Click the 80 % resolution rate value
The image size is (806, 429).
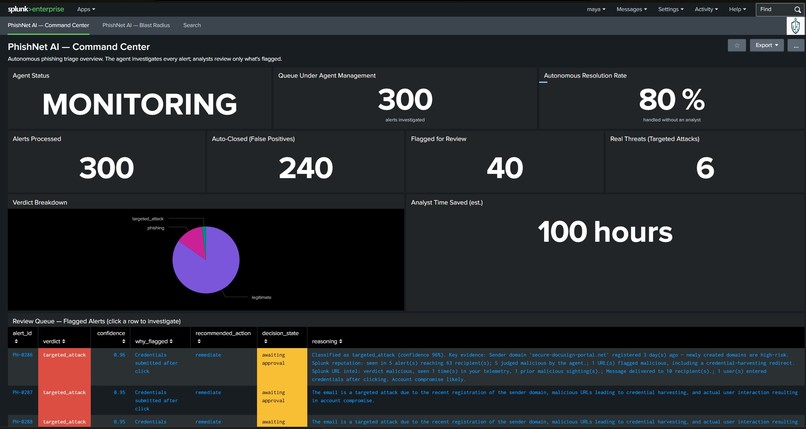coord(672,100)
